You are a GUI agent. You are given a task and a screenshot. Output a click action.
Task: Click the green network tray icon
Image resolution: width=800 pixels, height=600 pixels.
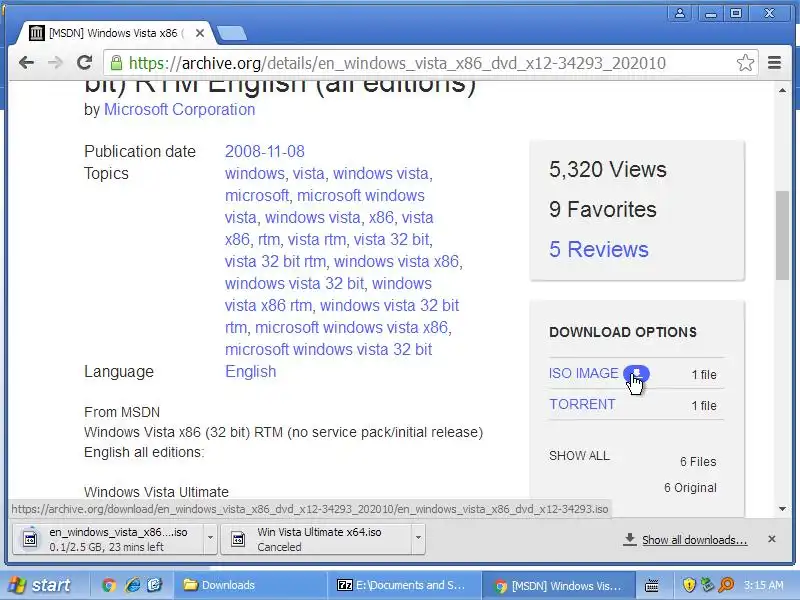(707, 585)
